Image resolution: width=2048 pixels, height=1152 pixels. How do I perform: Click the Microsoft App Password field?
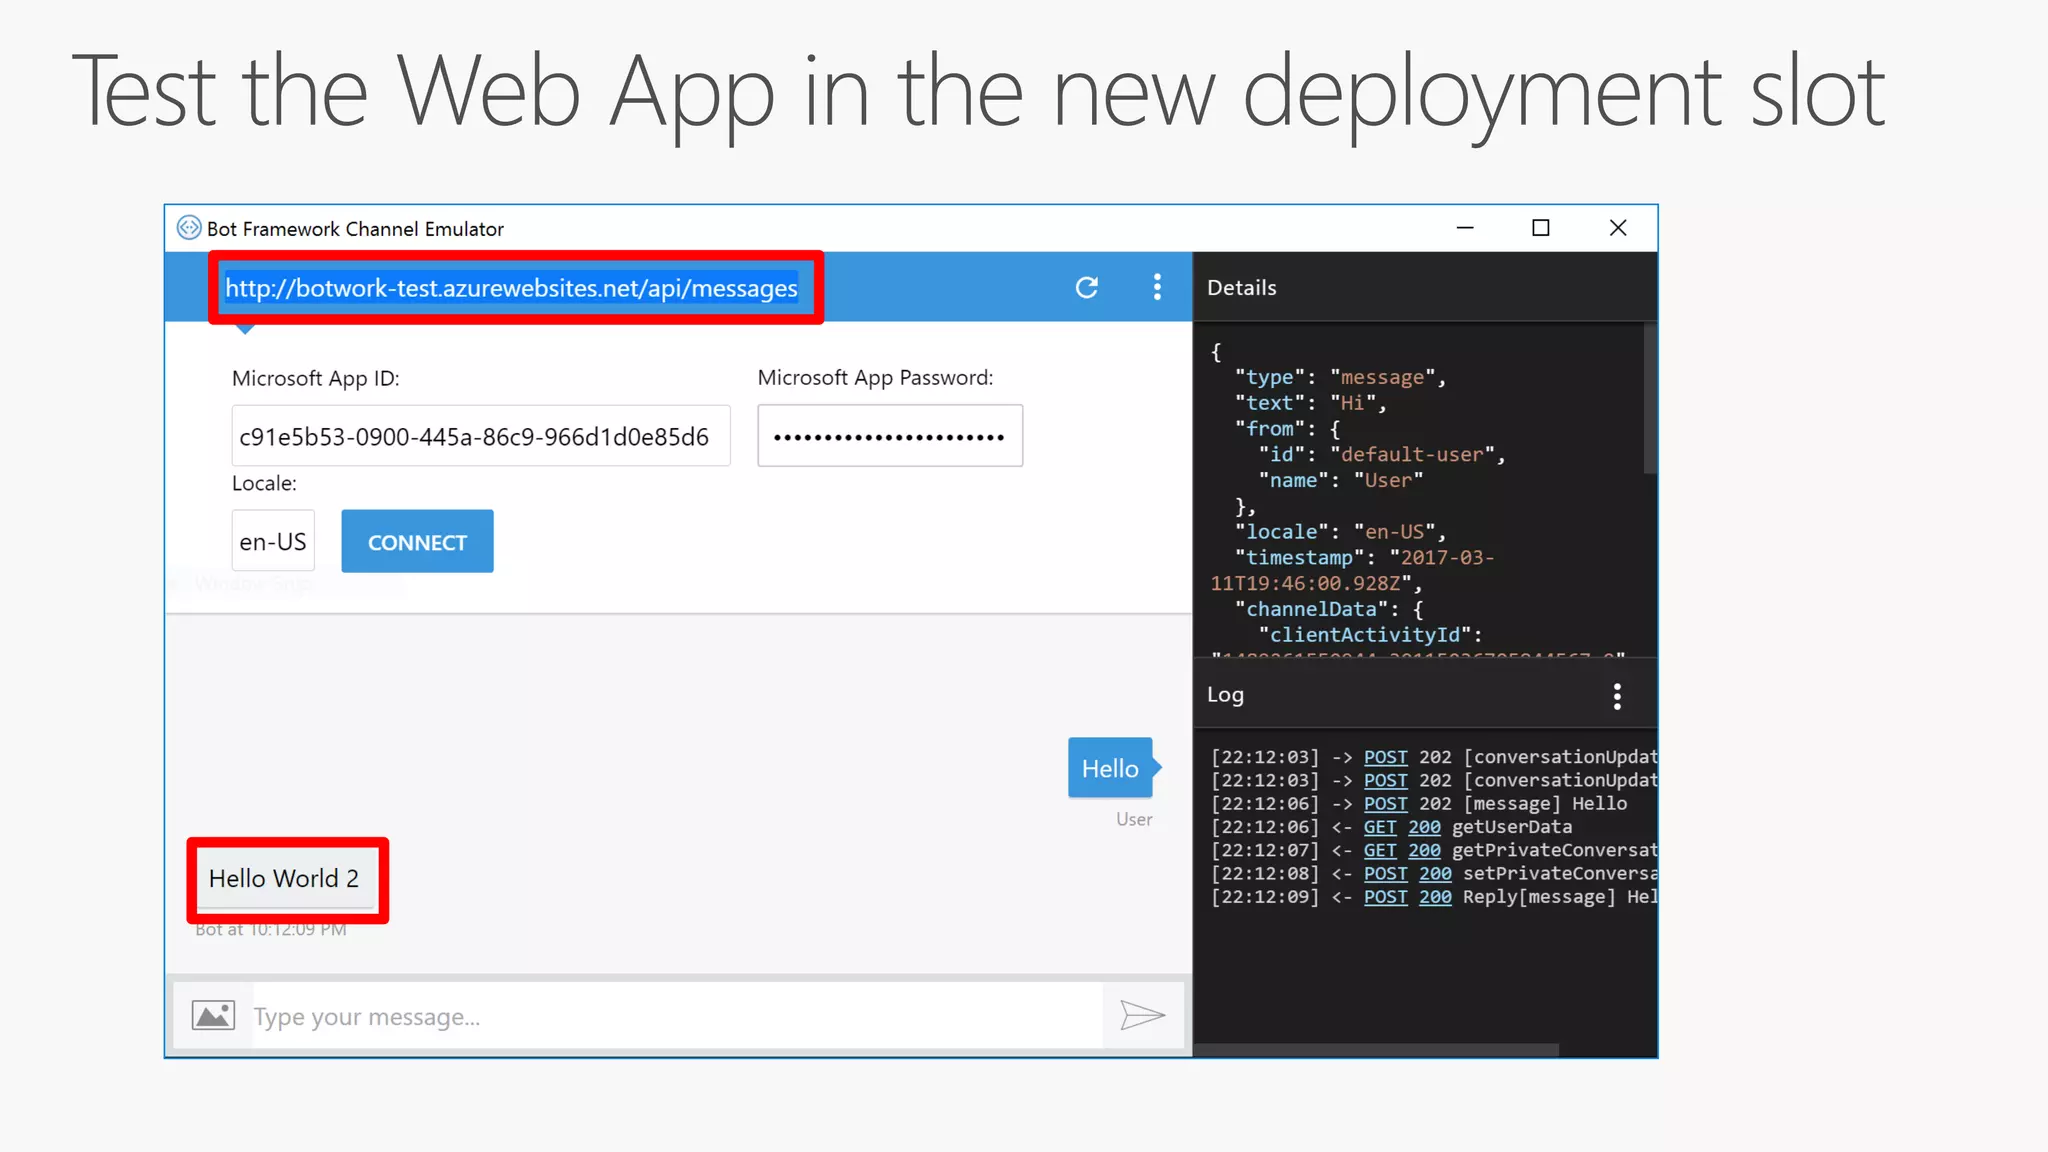pos(889,436)
